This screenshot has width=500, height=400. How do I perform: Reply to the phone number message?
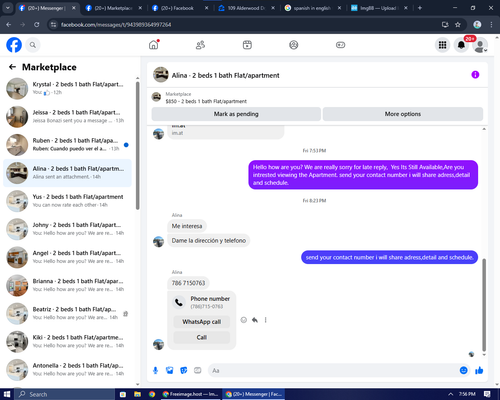(255, 320)
